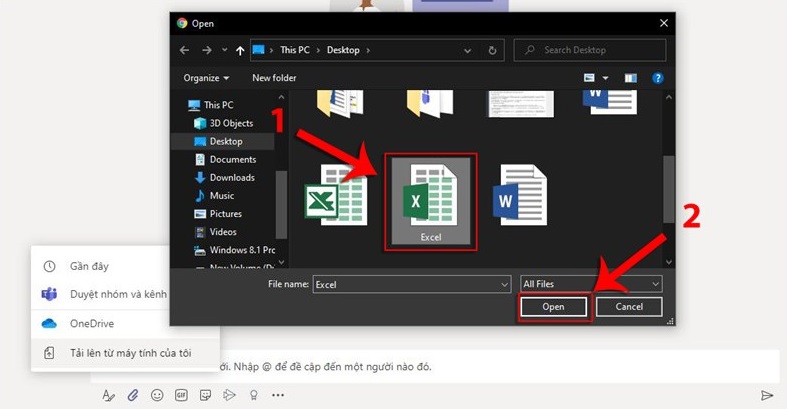This screenshot has width=787, height=409.
Task: Click the Teams Format text icon
Action: [x=108, y=395]
